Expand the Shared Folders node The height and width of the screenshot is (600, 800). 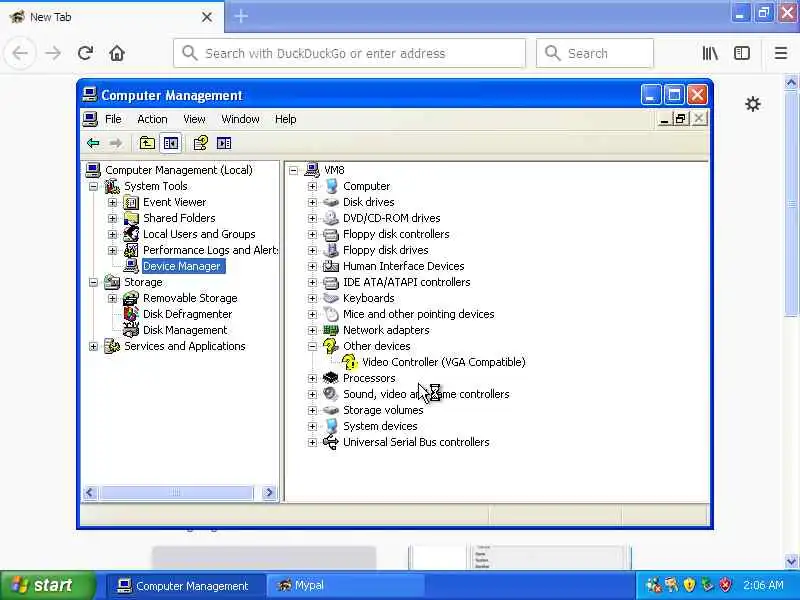pos(112,218)
